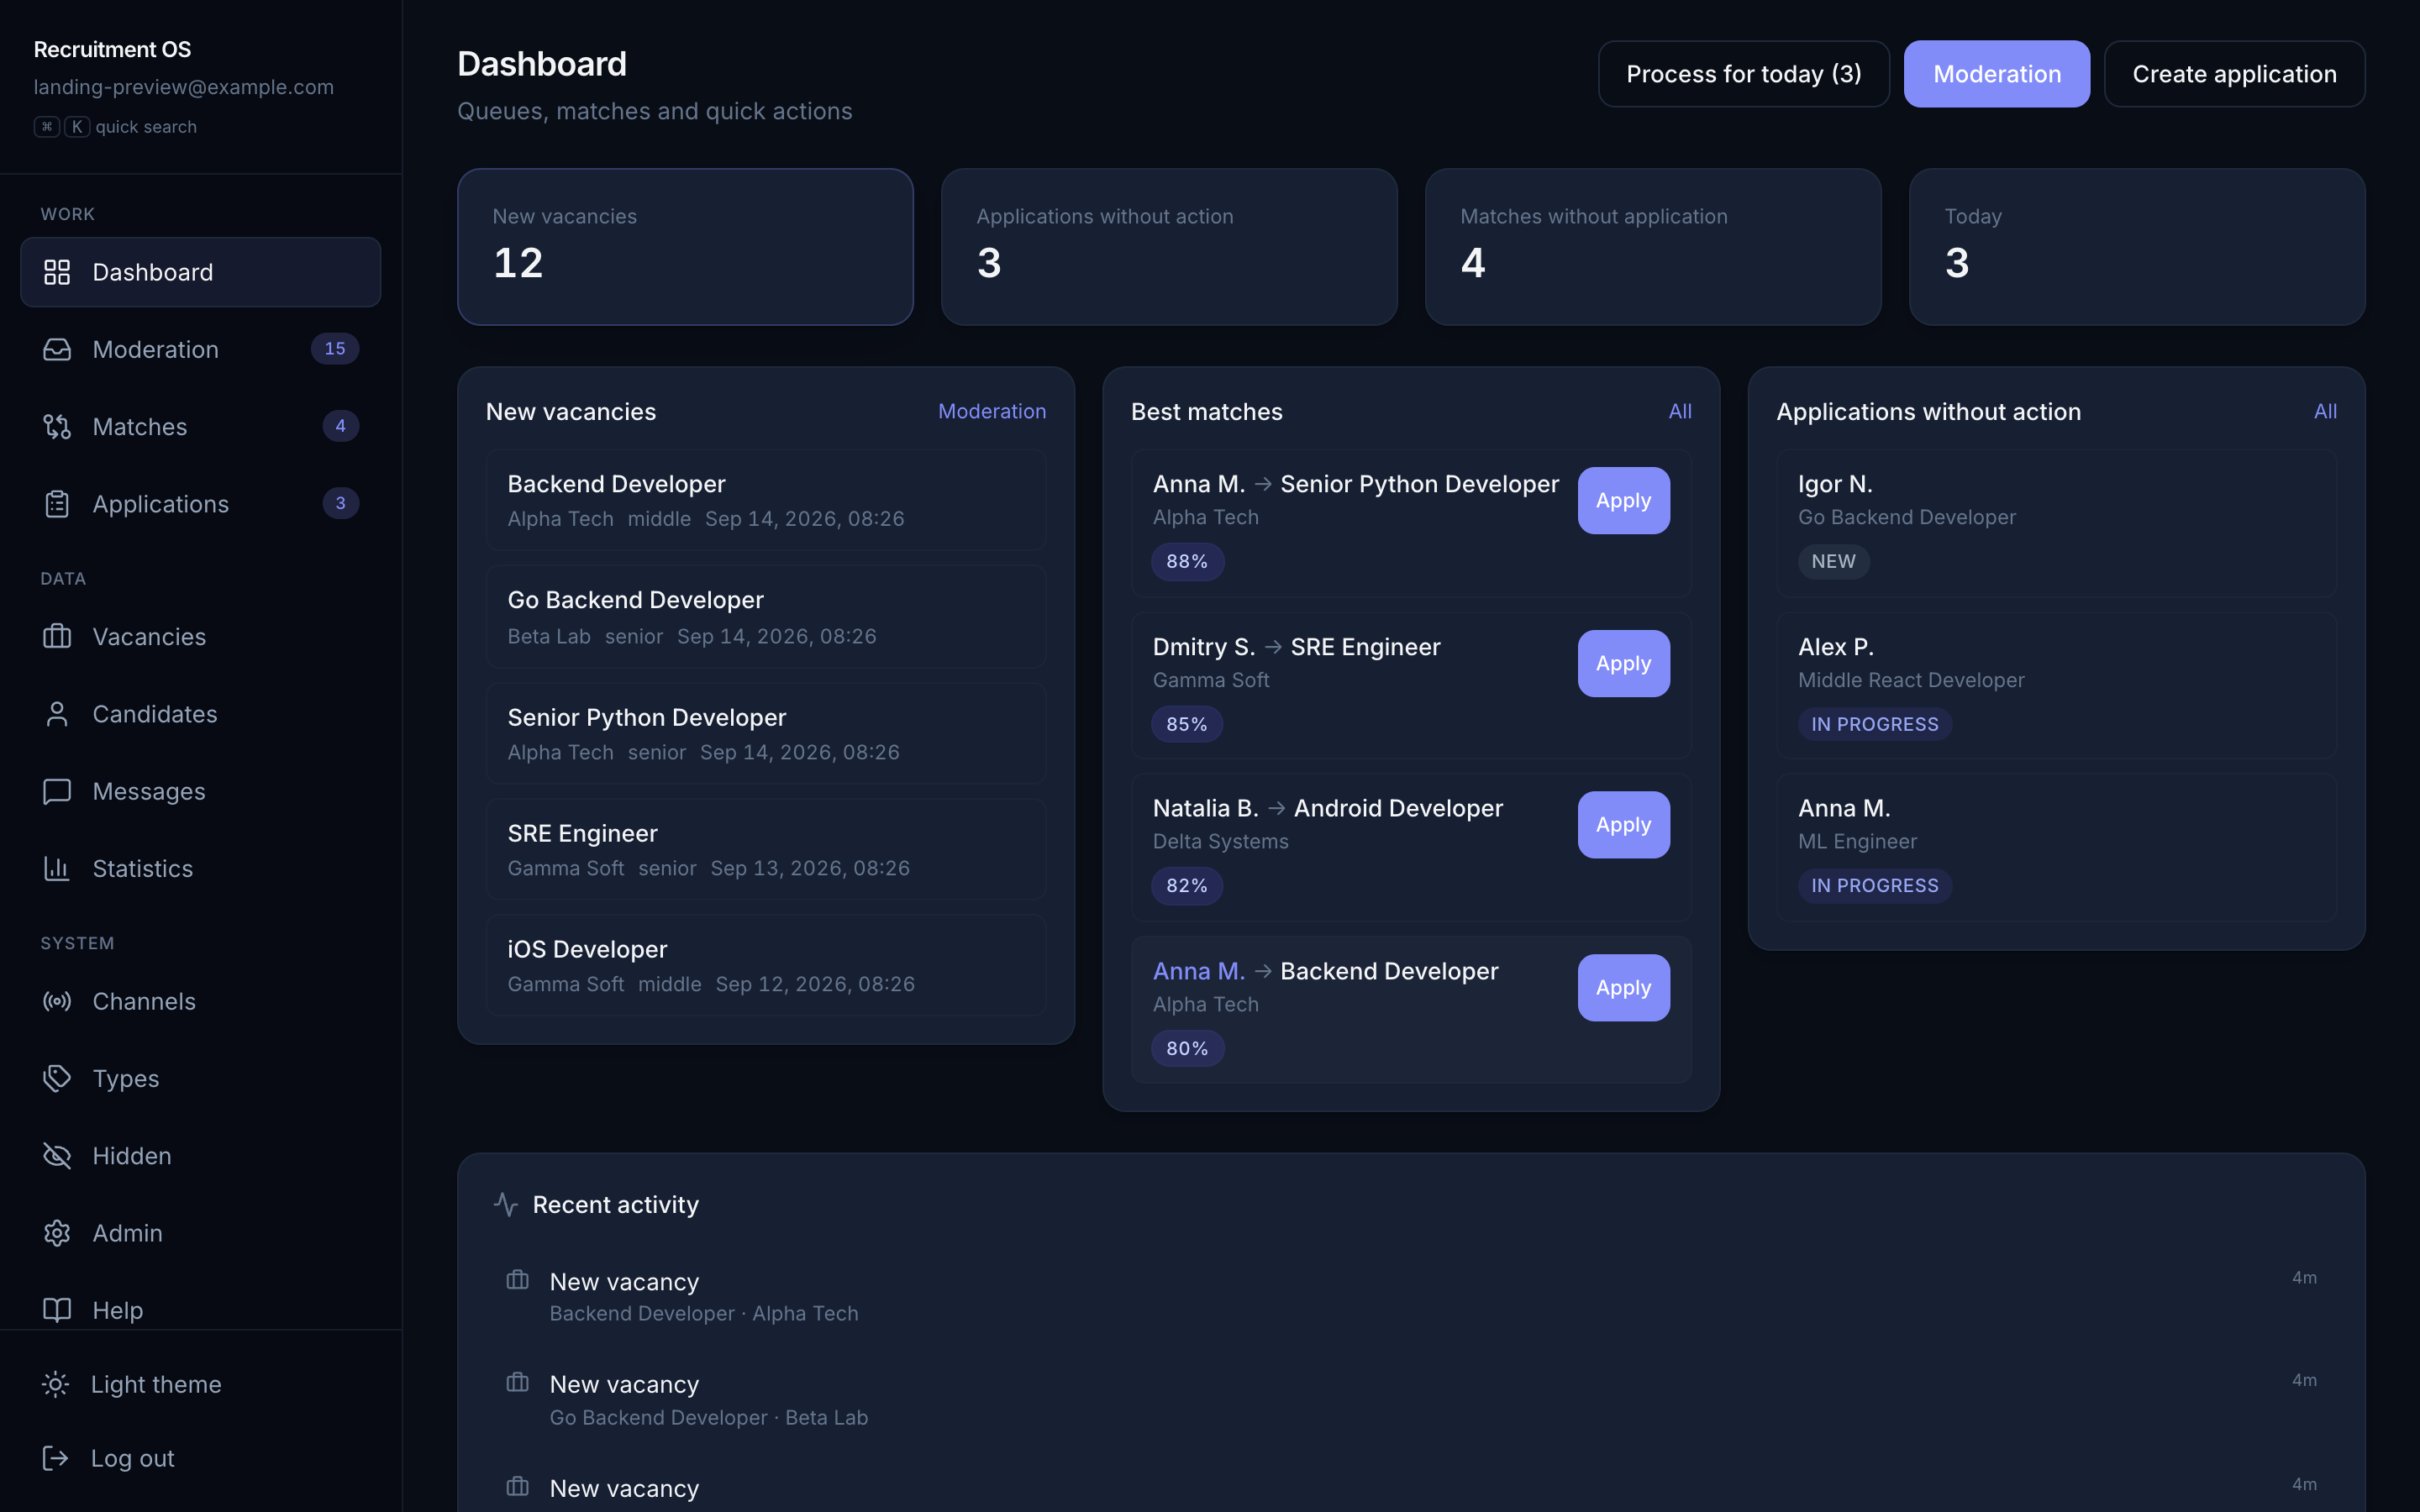Click the Candidates person icon

point(57,714)
